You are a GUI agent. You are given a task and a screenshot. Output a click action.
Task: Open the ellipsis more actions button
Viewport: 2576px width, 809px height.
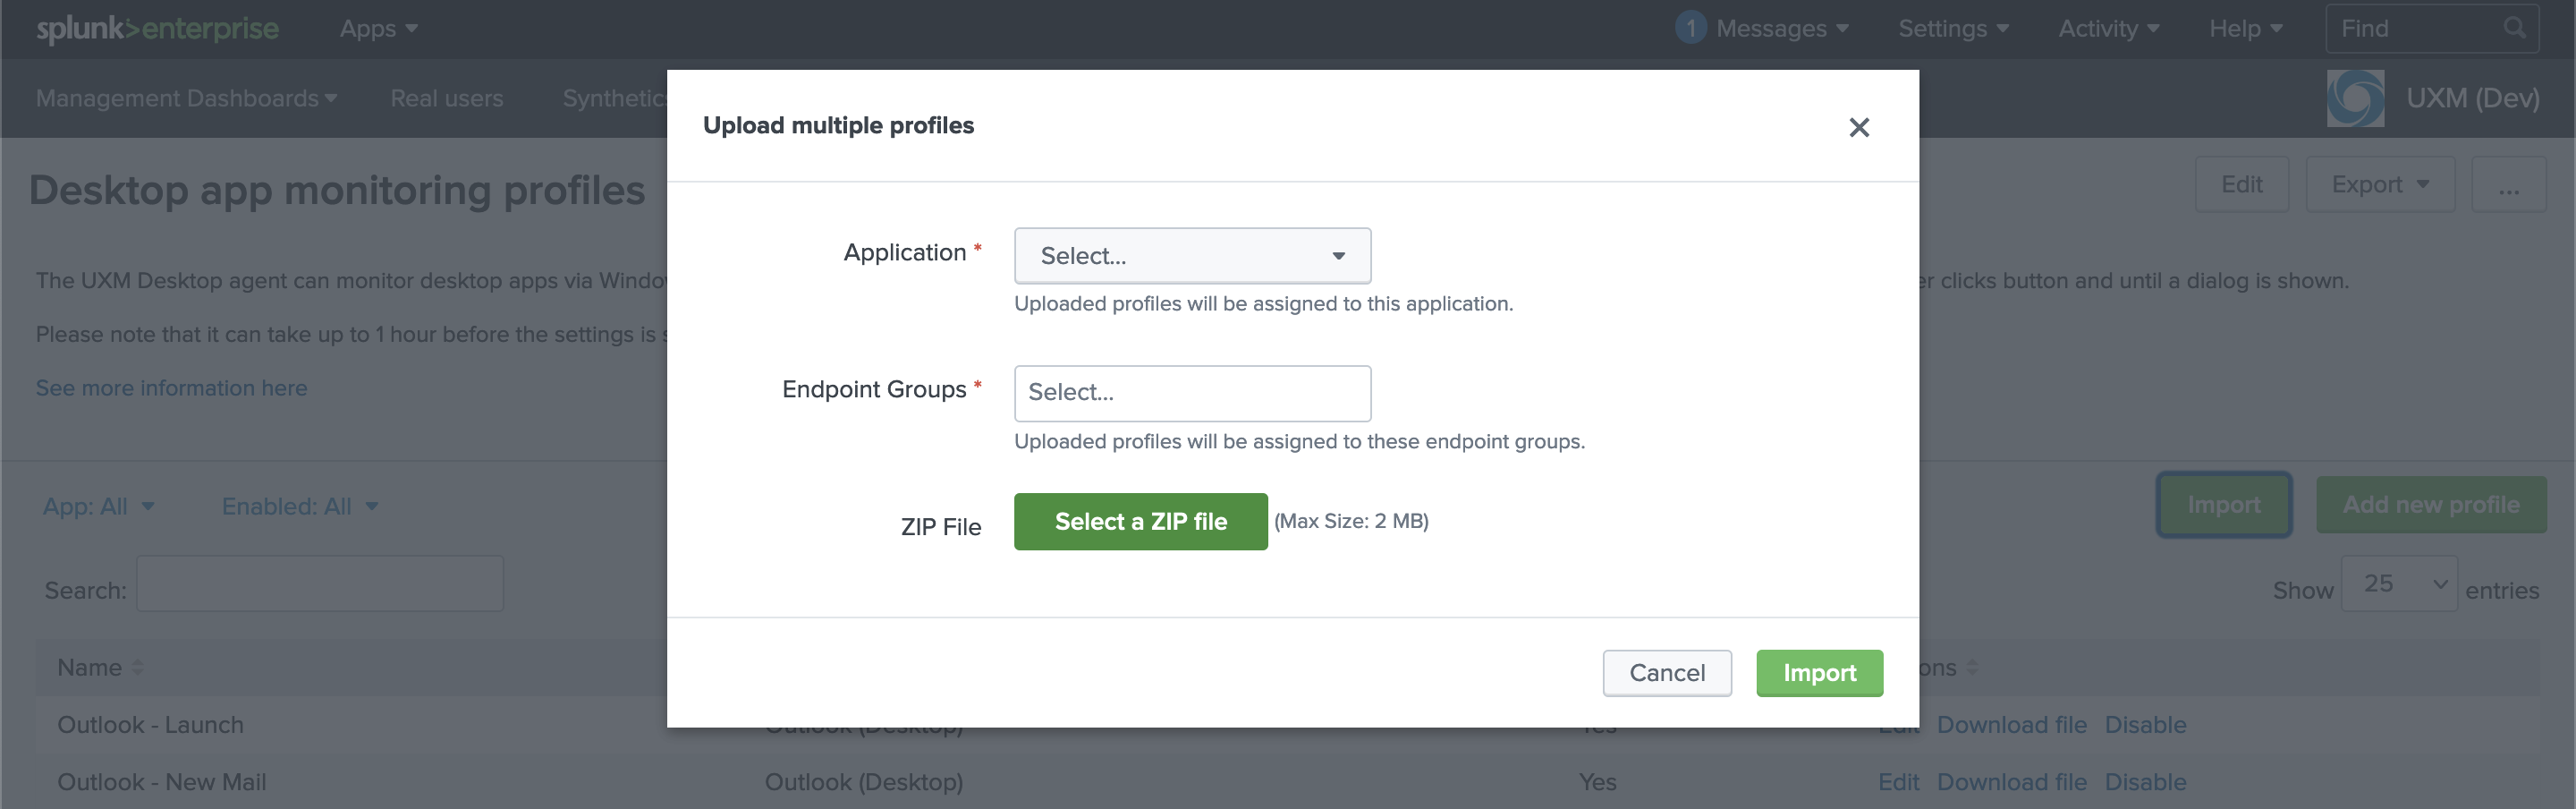2508,185
